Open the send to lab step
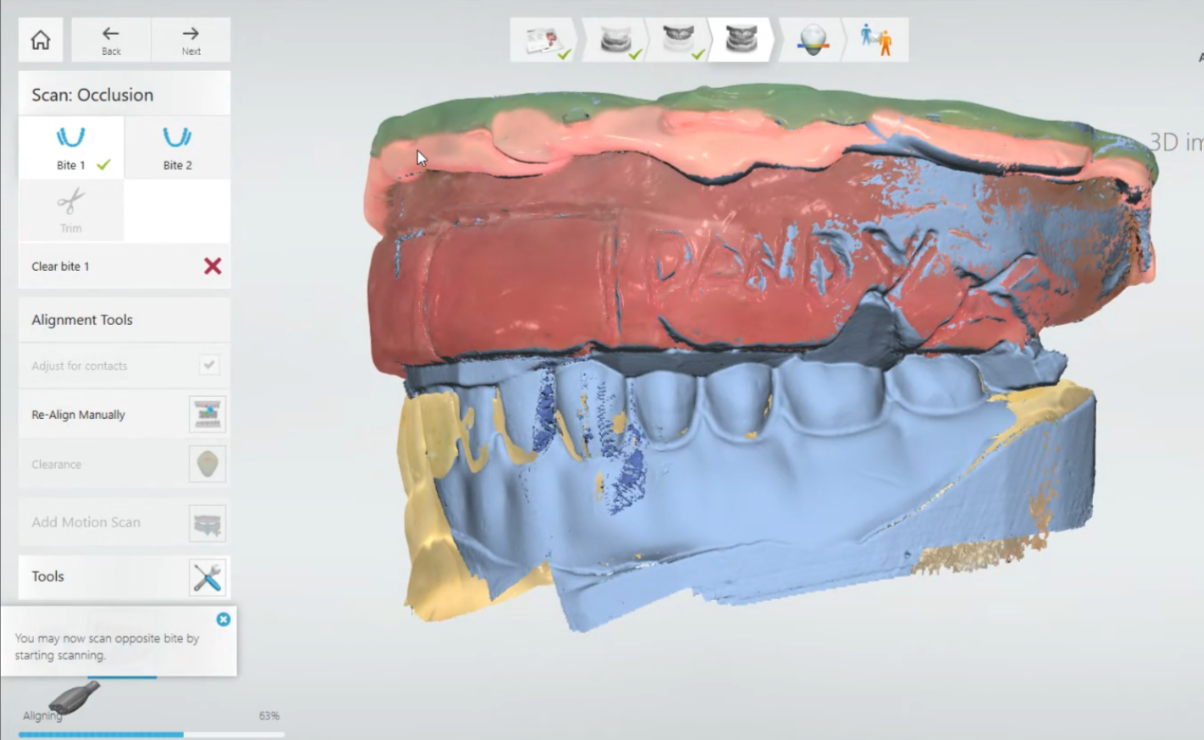The image size is (1204, 740). [877, 40]
